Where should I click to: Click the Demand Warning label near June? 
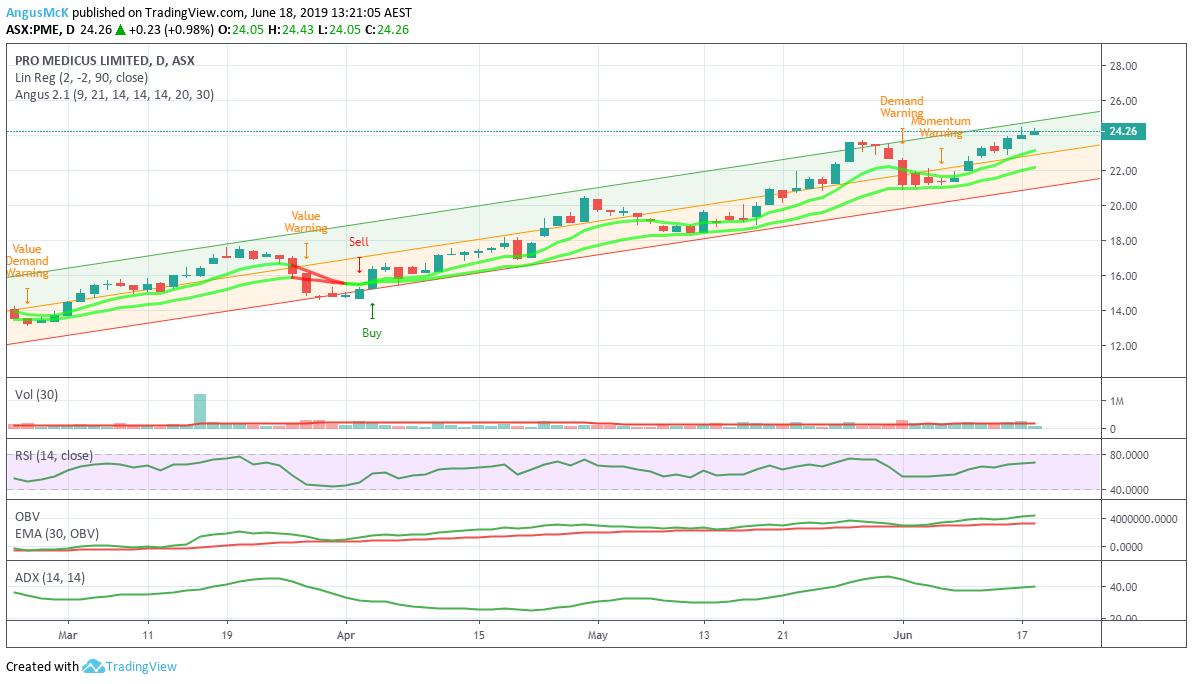tap(902, 107)
